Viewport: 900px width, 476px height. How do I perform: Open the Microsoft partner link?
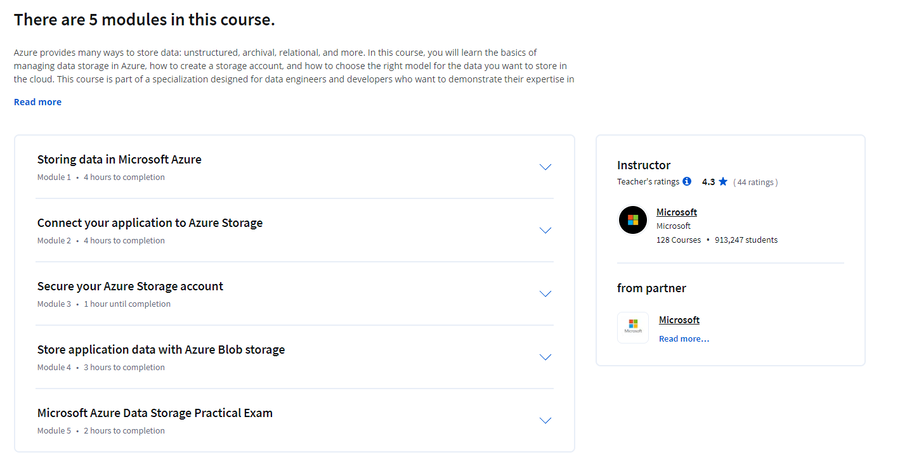pyautogui.click(x=679, y=320)
